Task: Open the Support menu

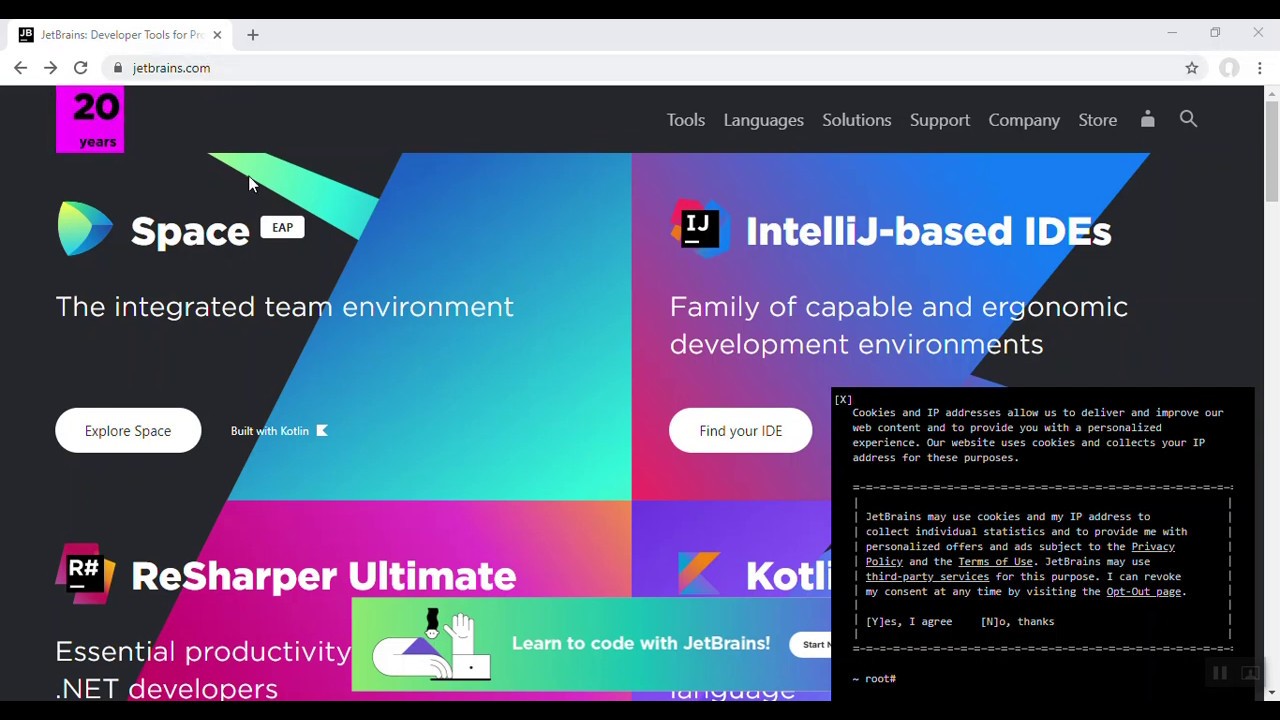Action: click(x=940, y=120)
